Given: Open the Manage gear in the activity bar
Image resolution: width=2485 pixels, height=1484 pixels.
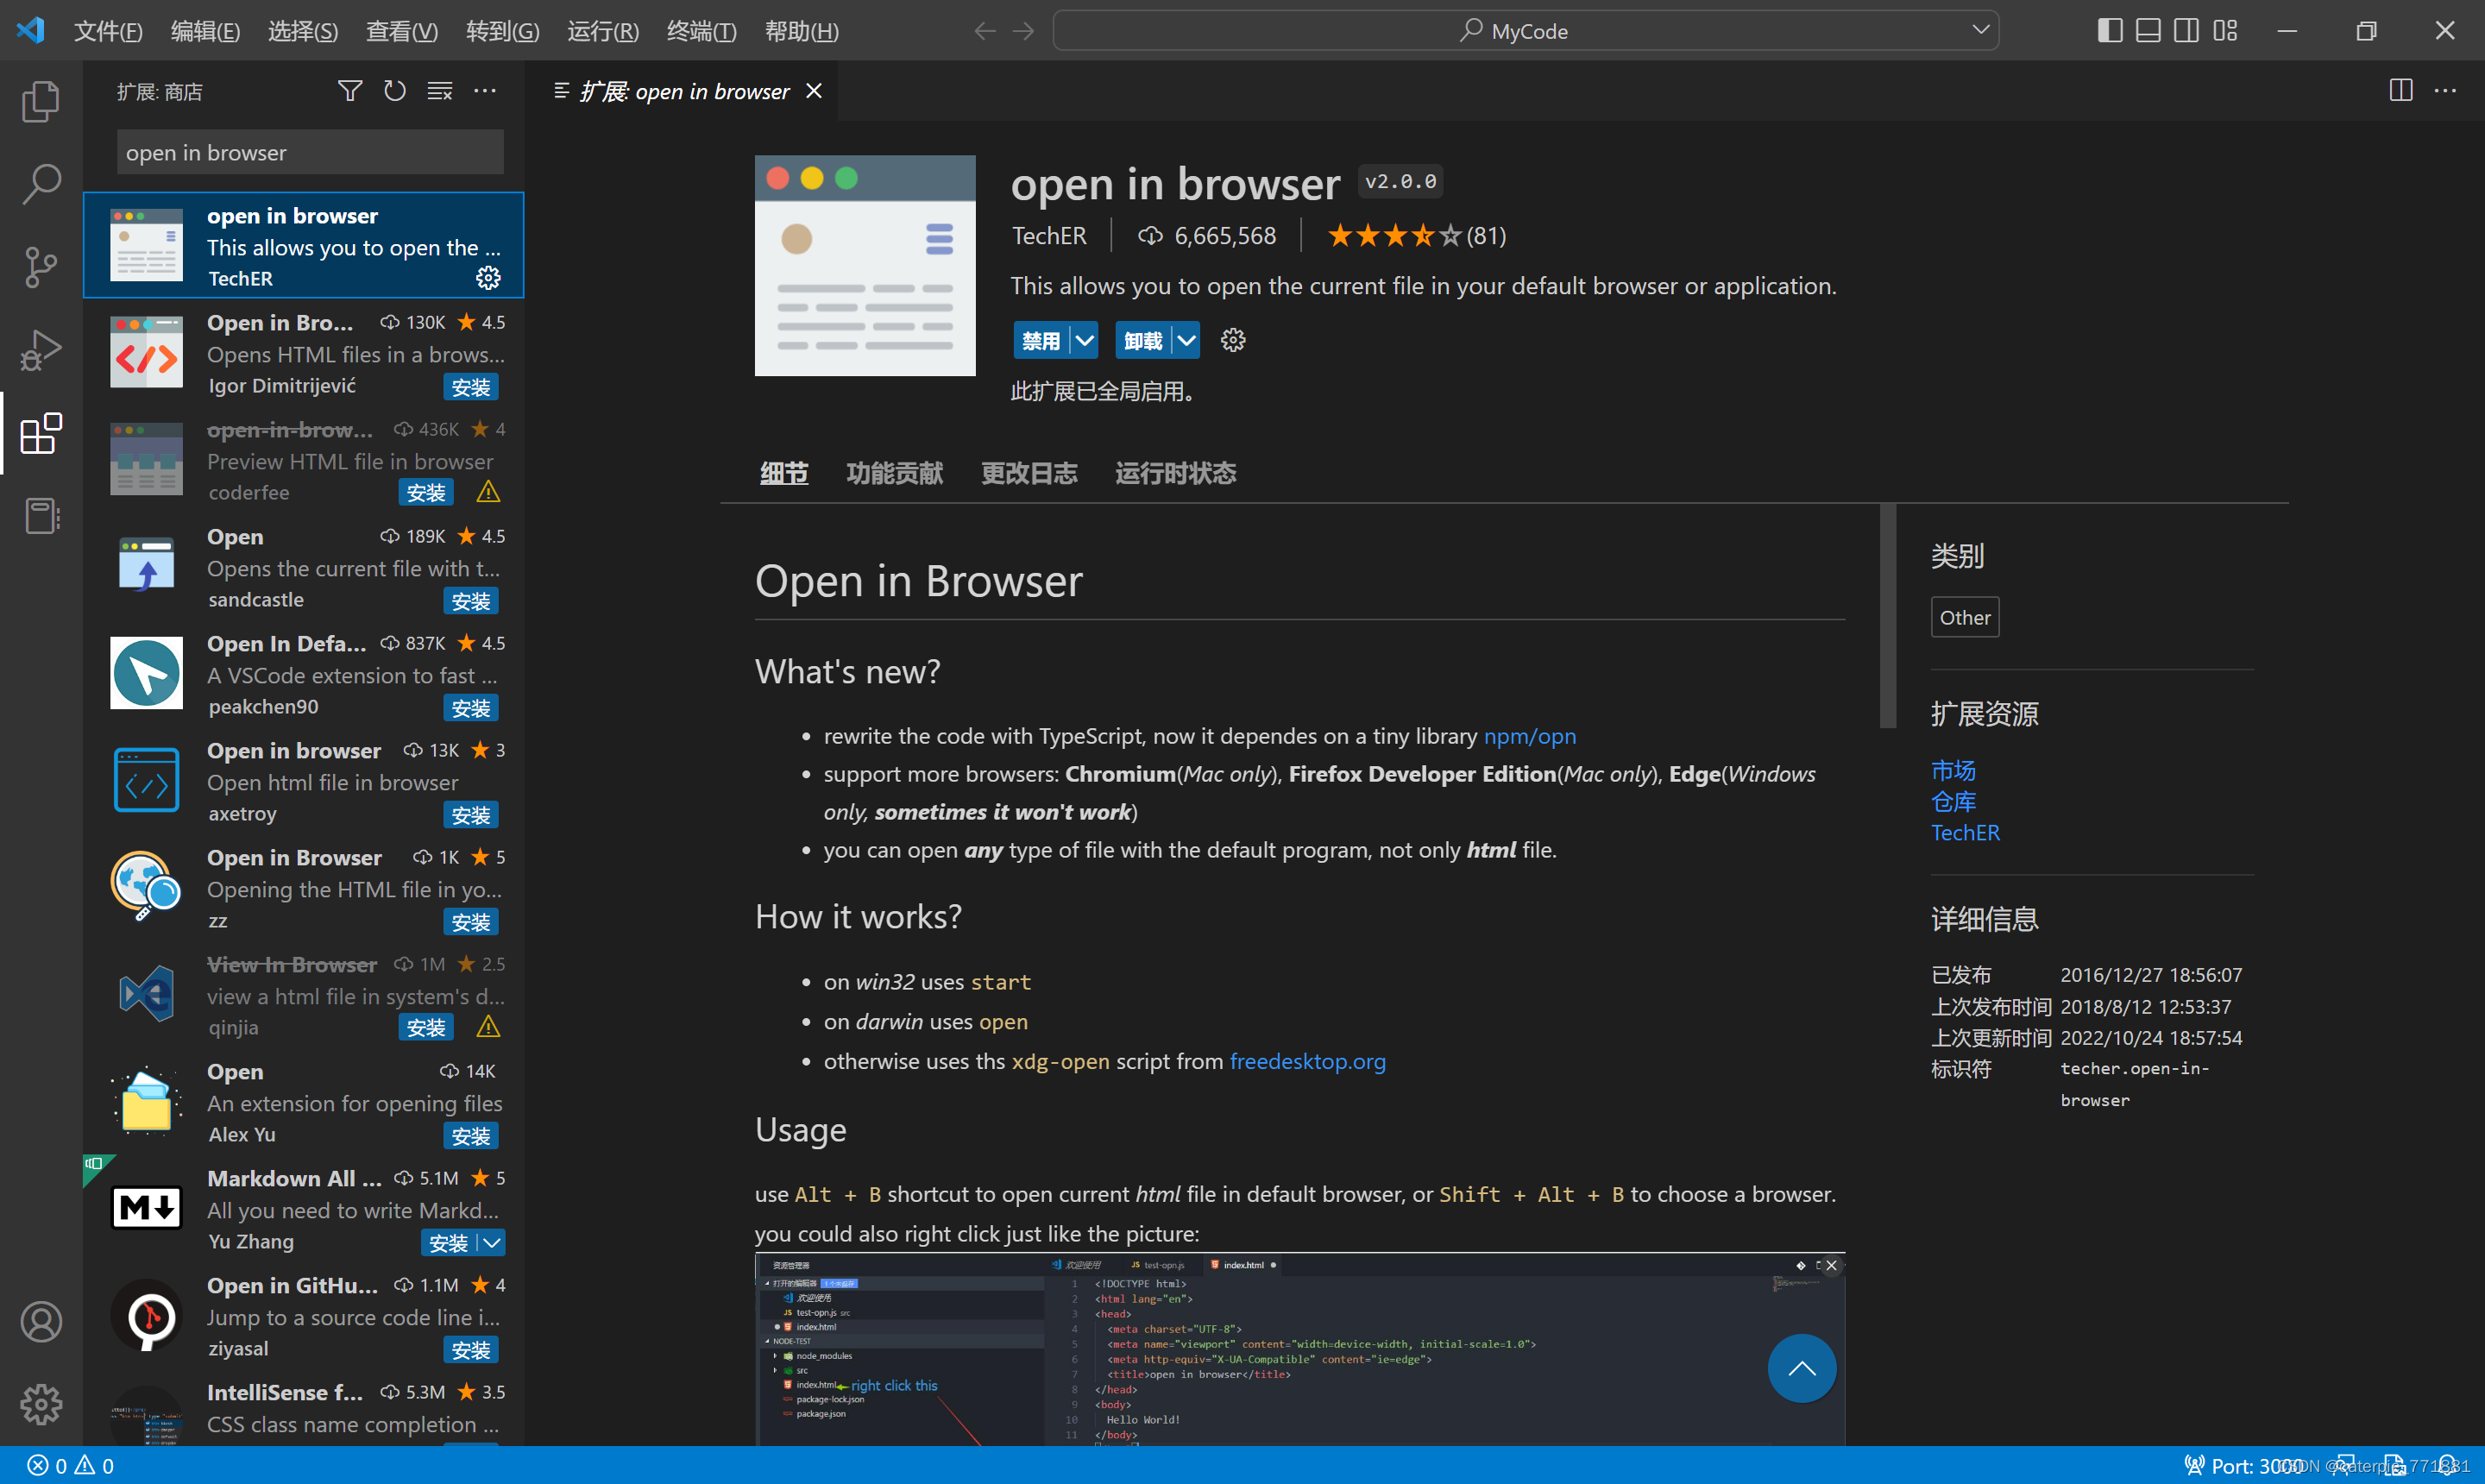Looking at the screenshot, I should coord(41,1404).
